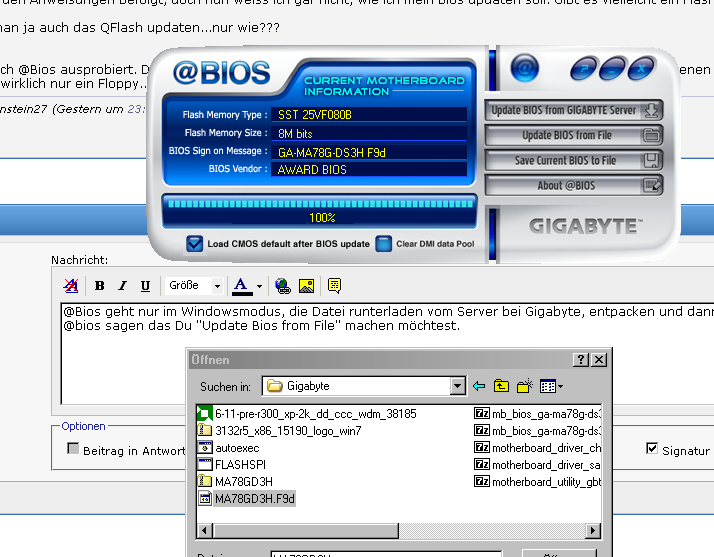
Task: Click the 100% BIOS progress bar
Action: pyautogui.click(x=320, y=211)
